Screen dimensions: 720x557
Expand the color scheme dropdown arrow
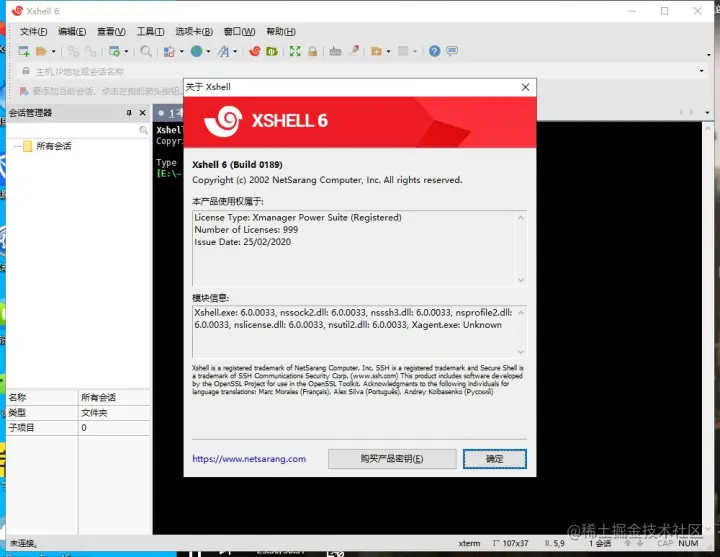click(181, 51)
